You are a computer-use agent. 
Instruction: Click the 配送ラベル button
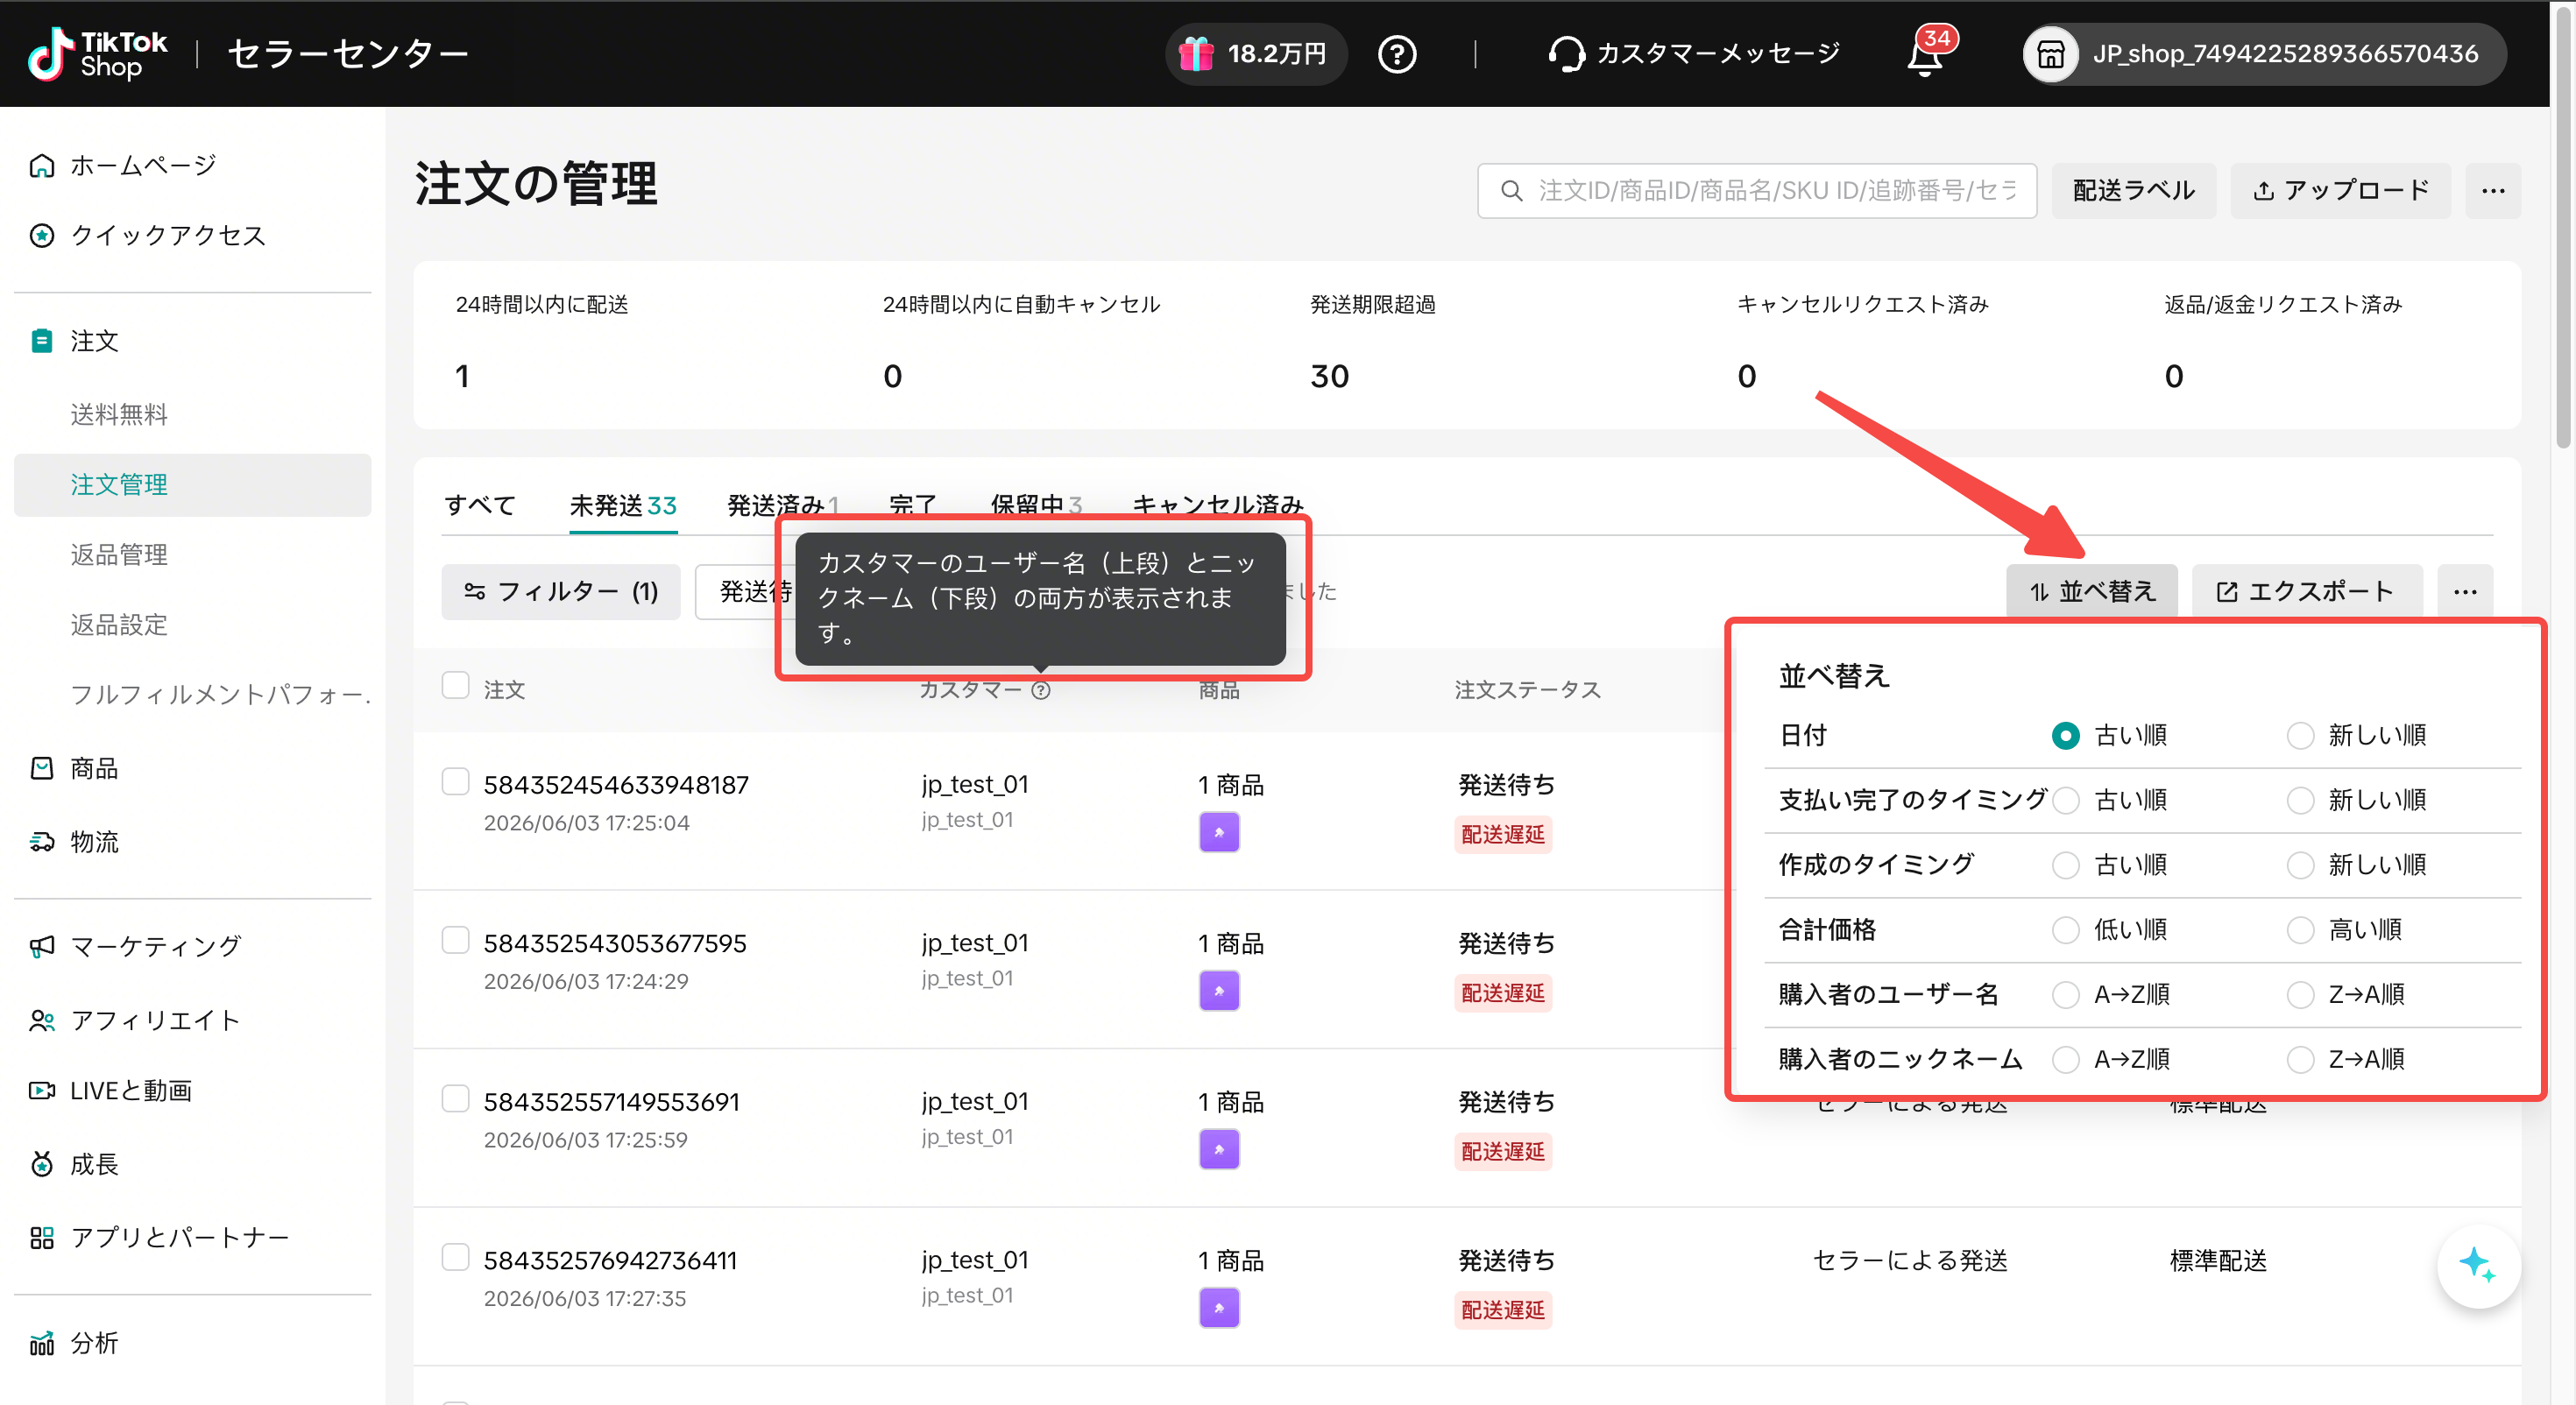pyautogui.click(x=2133, y=190)
